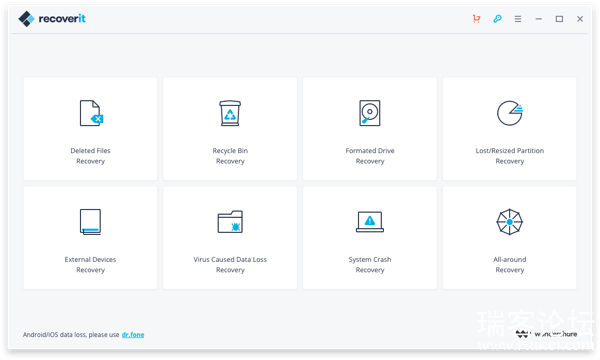Open the dr.fone link
Image resolution: width=600 pixels, height=360 pixels.
pos(133,335)
